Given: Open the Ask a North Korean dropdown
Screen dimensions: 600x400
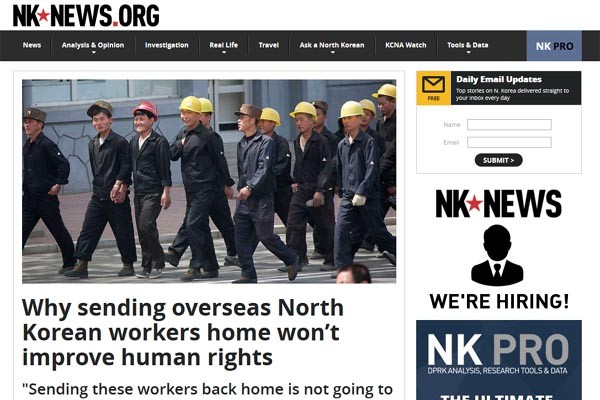Looking at the screenshot, I should (x=332, y=46).
